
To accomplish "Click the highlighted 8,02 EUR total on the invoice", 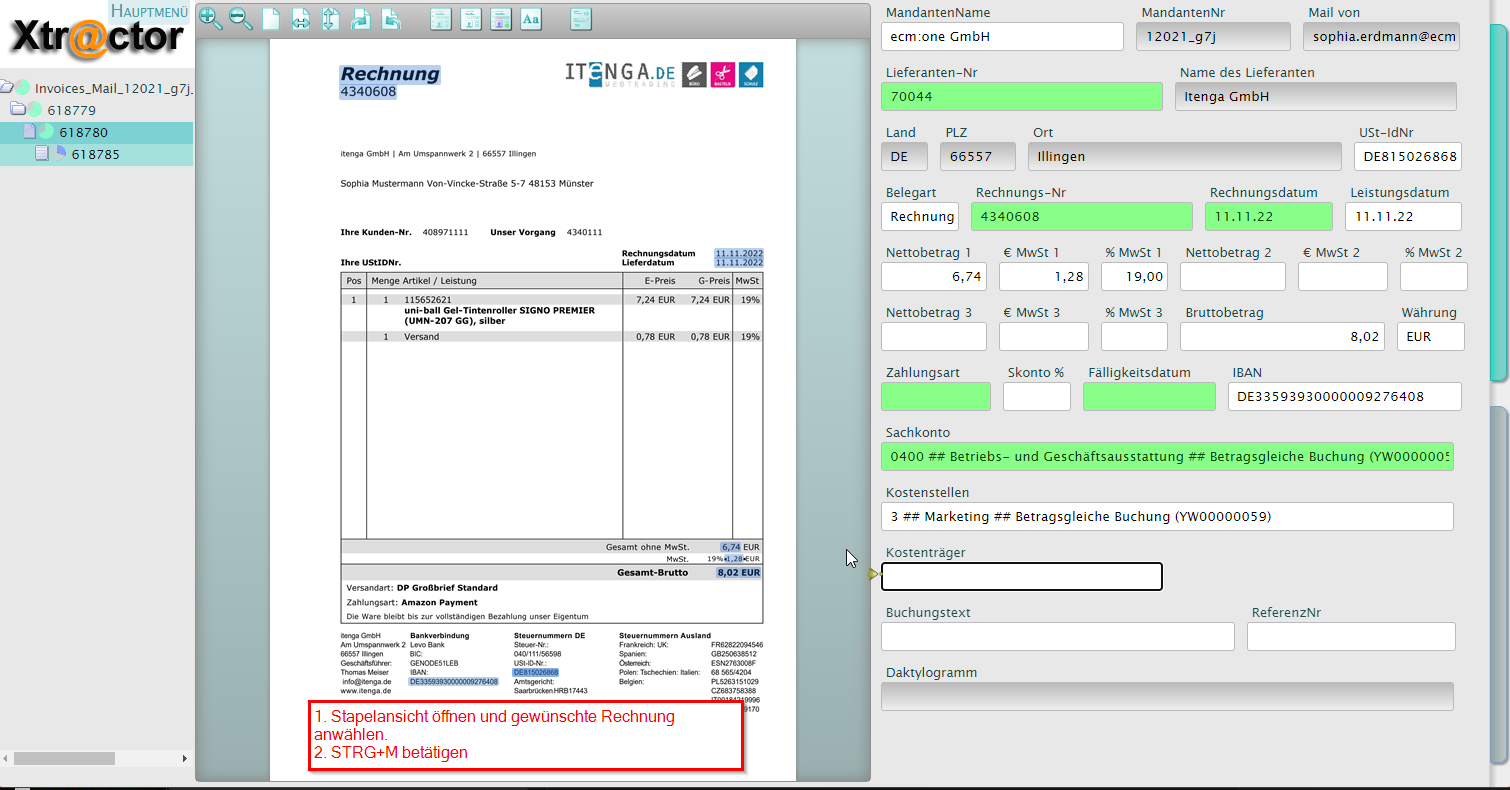I will [738, 573].
